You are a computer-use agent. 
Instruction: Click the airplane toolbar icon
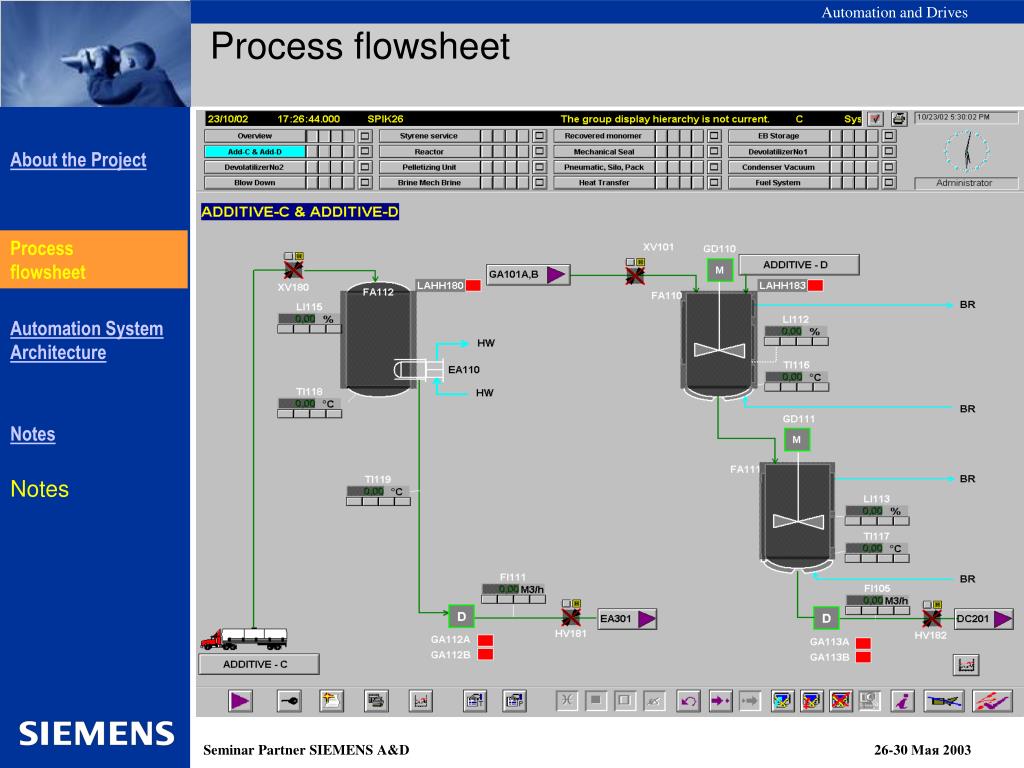point(944,701)
